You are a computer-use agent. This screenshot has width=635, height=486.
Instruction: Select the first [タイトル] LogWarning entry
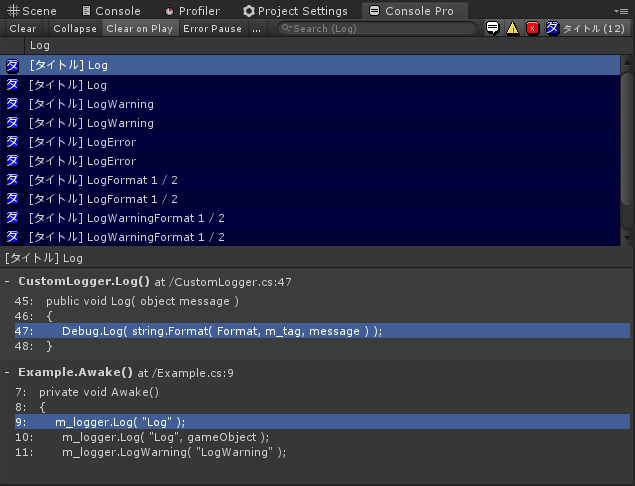point(310,104)
